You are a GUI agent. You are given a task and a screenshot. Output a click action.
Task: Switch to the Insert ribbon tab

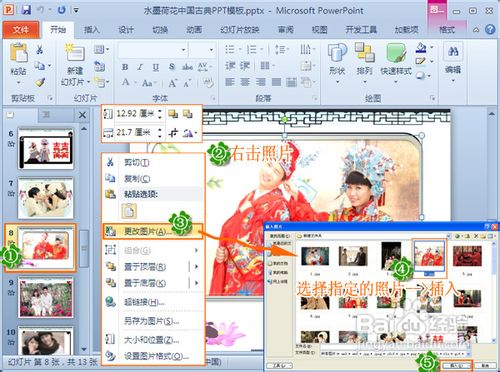92,30
